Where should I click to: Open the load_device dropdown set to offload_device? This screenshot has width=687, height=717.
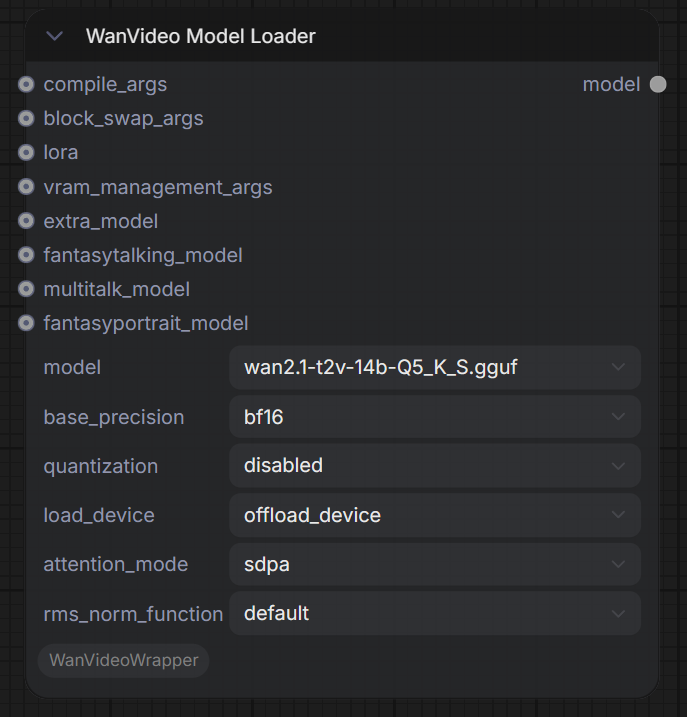pos(435,515)
